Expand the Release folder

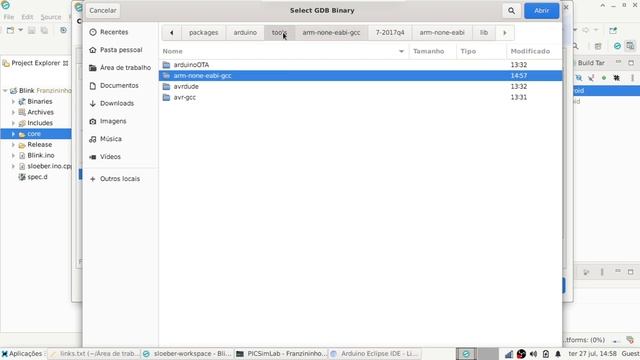tap(13, 144)
